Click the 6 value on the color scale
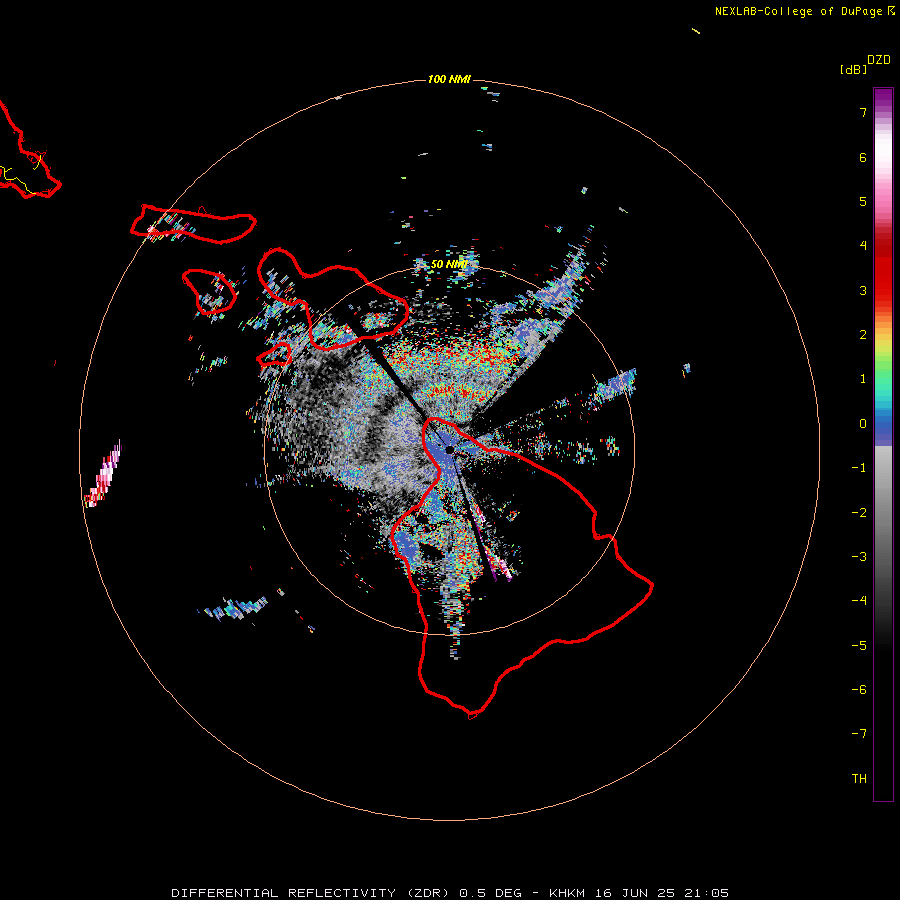This screenshot has height=900, width=900. (863, 157)
